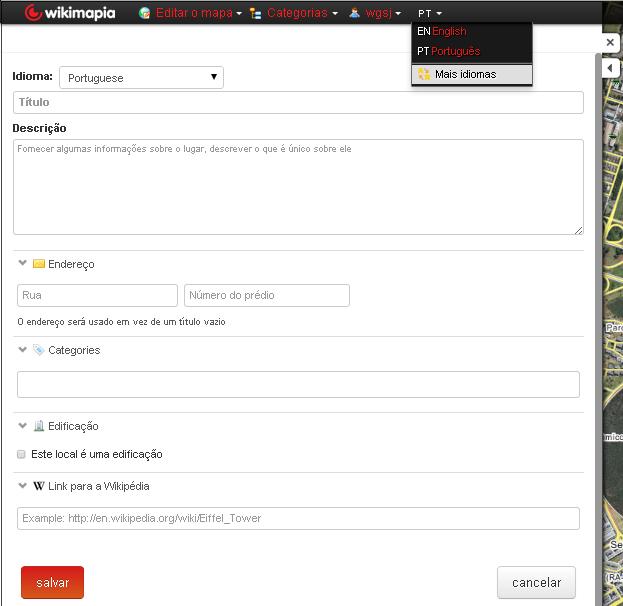Click the Mais idiomas option
Viewport: 623px width, 606px height.
point(465,74)
